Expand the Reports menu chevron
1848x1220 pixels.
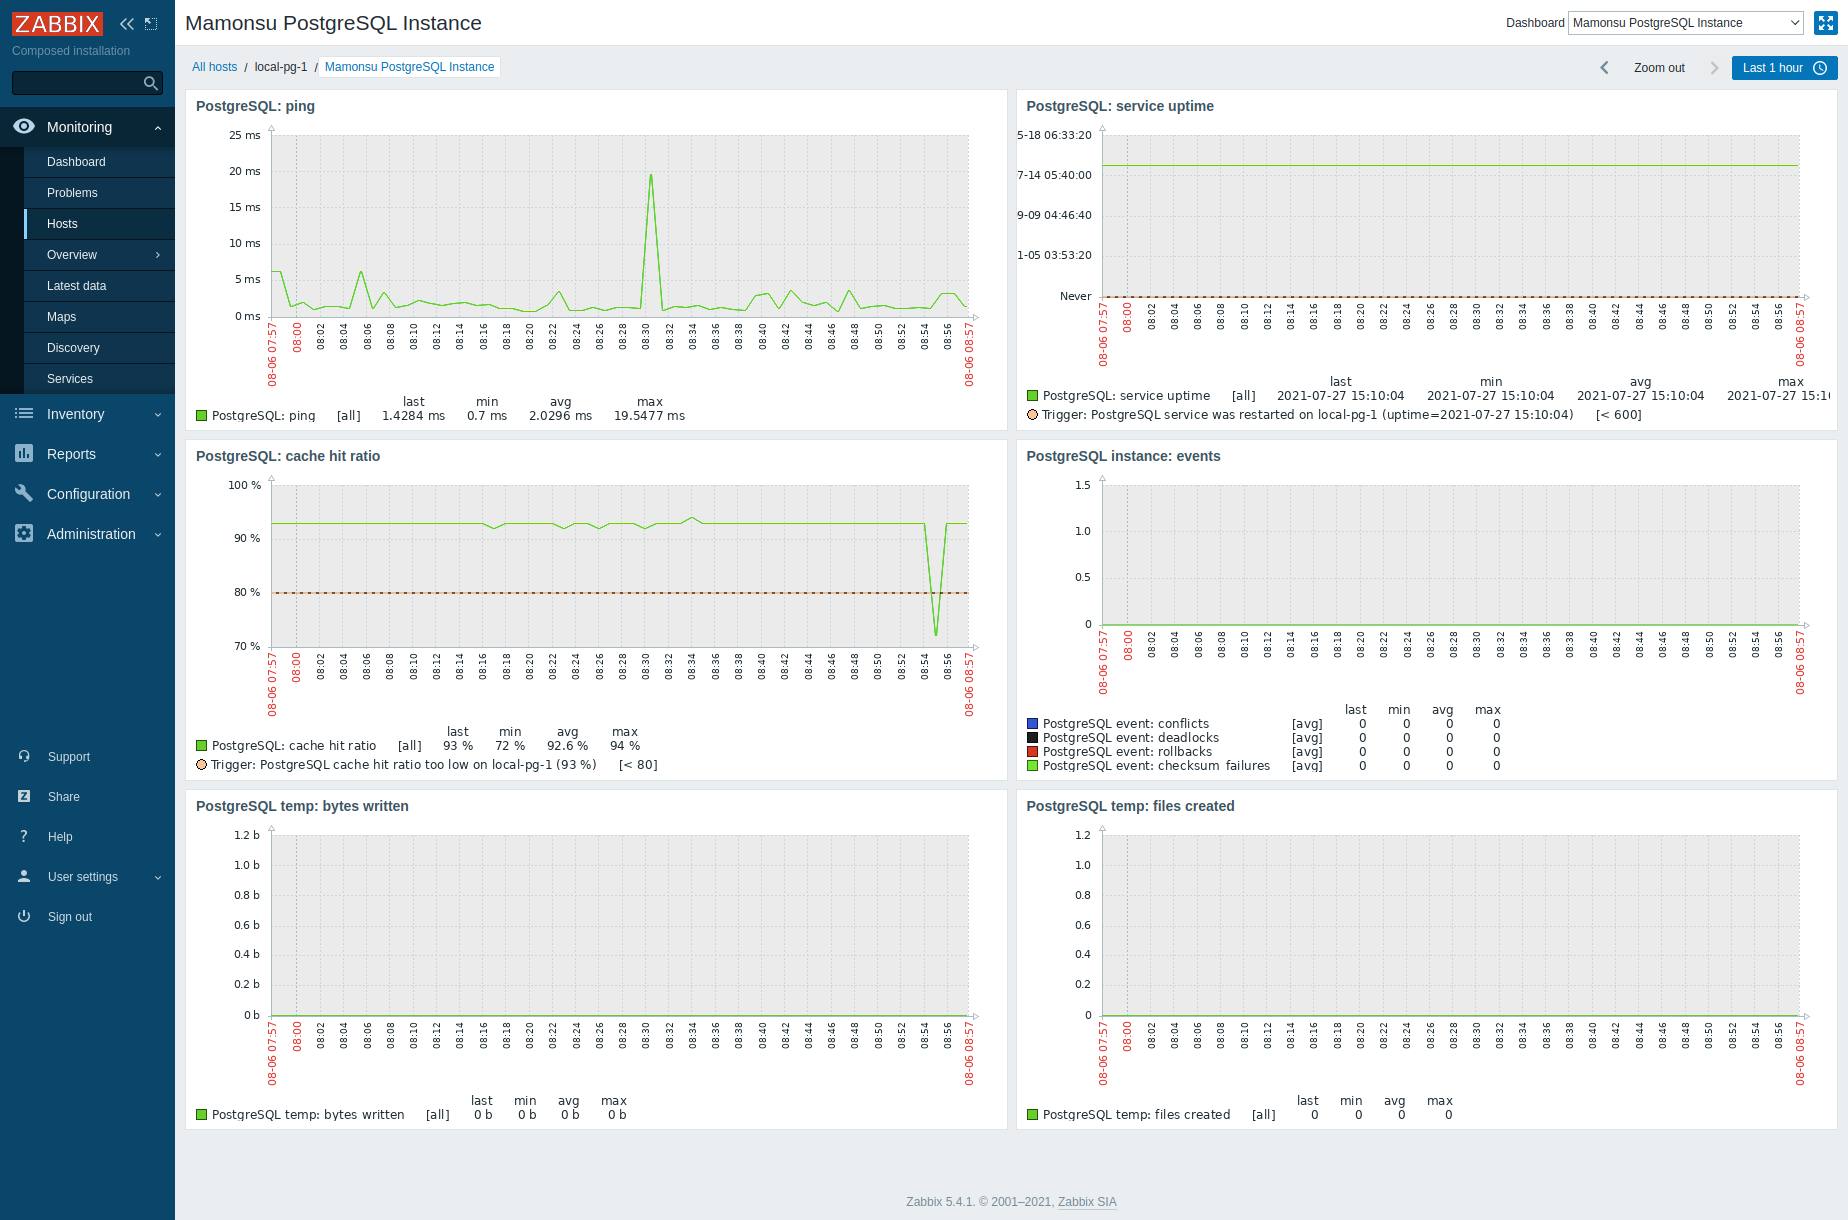point(158,454)
